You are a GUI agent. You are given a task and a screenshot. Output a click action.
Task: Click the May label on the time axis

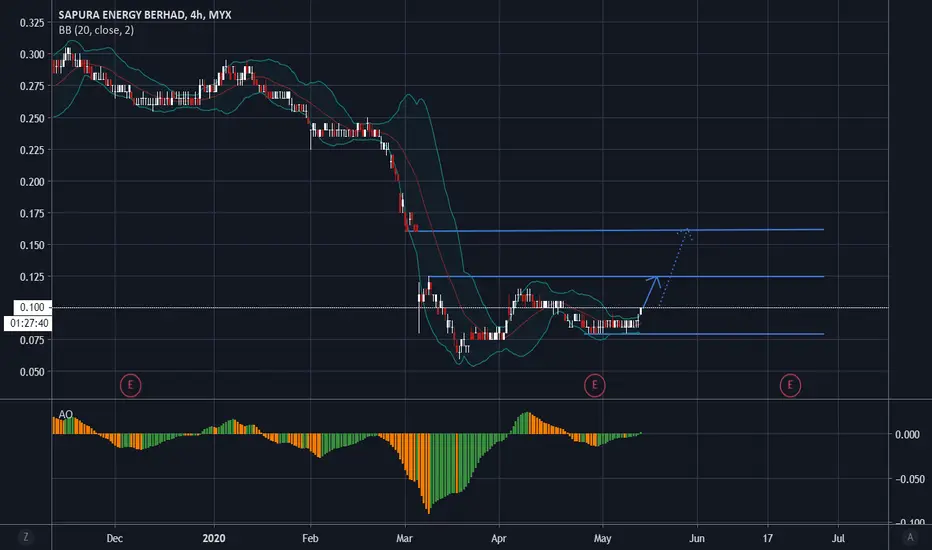(x=602, y=538)
